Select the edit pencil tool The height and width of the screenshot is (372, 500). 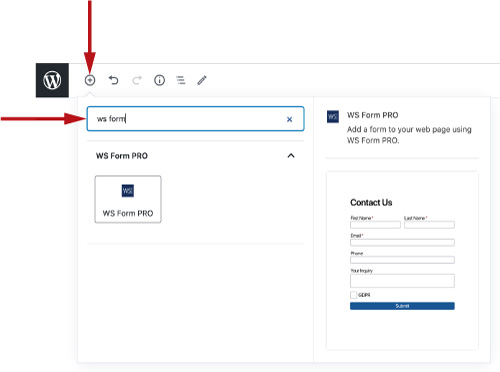[202, 80]
